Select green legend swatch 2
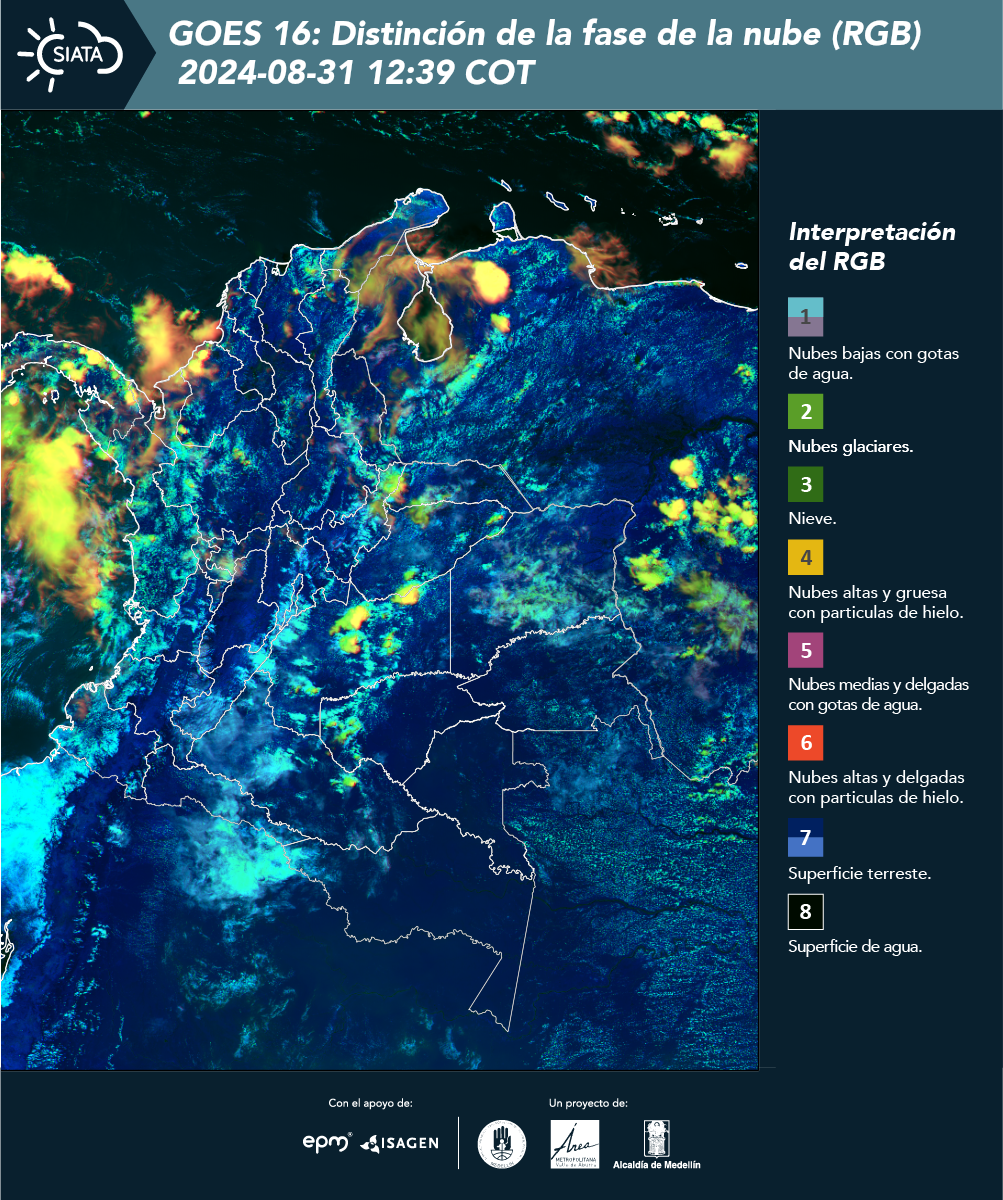Screen dimensions: 1003x1200 [x=805, y=412]
